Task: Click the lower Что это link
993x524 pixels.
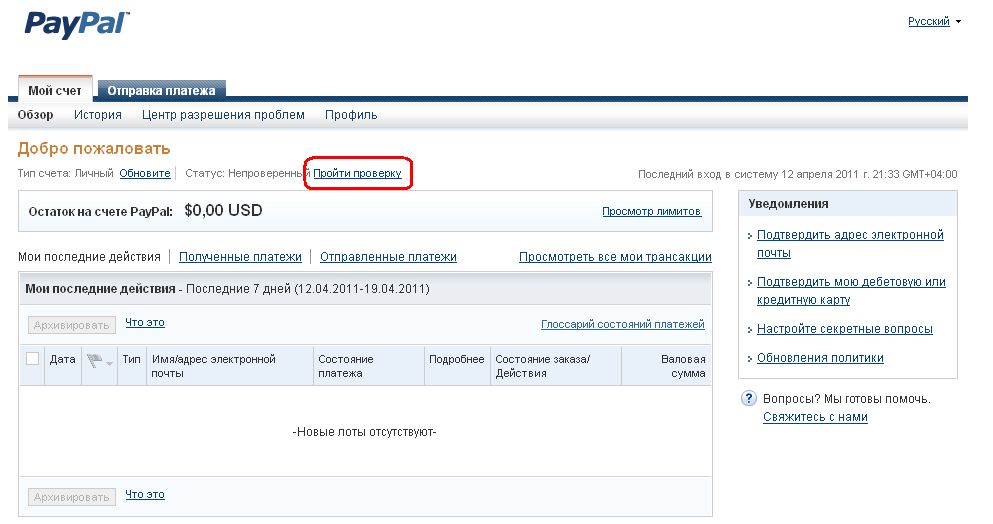Action: [x=145, y=494]
